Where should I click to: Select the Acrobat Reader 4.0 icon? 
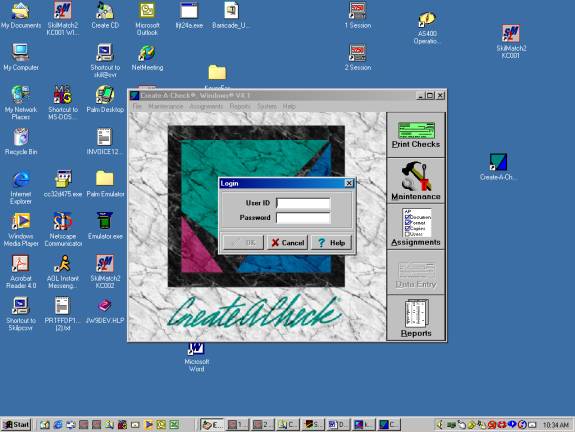21,271
